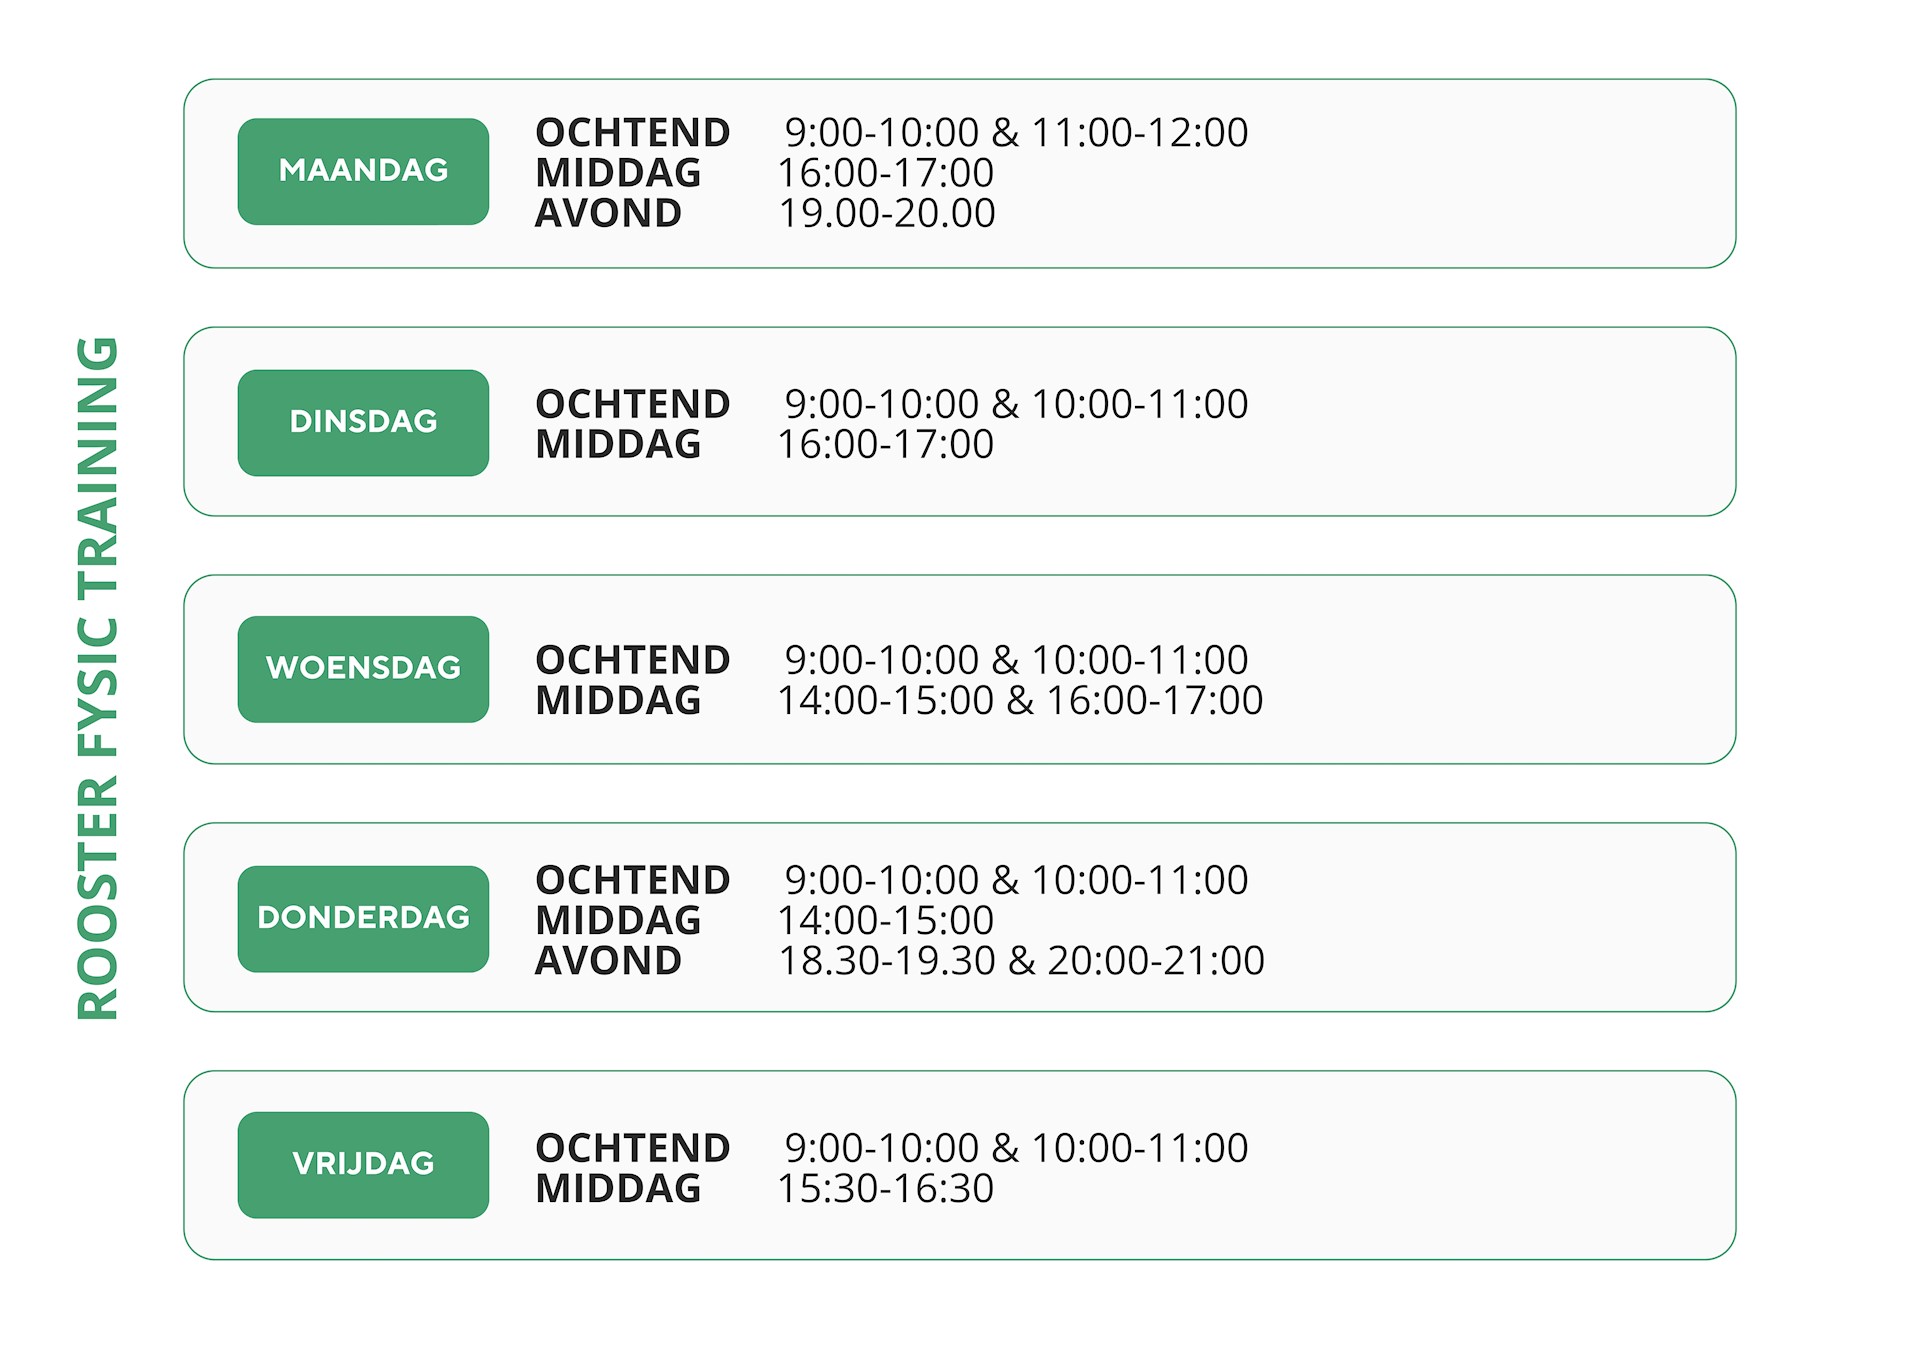This screenshot has width=1920, height=1358.
Task: Click Thursday's evening time 18.30-19.30 & 20:00-21:00
Action: [x=1022, y=960]
